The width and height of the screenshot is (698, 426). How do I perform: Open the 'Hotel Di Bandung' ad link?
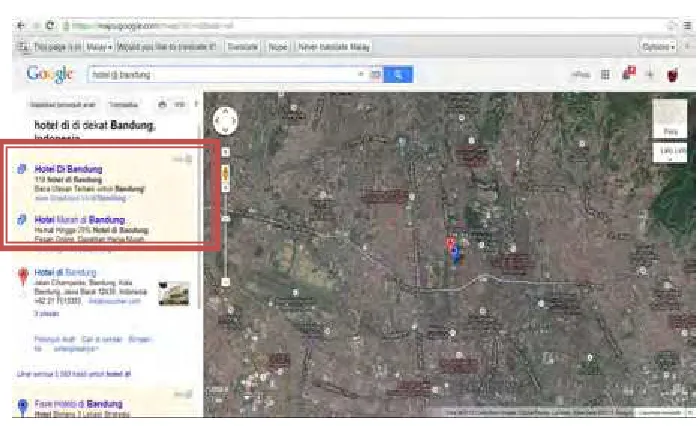[x=68, y=169]
